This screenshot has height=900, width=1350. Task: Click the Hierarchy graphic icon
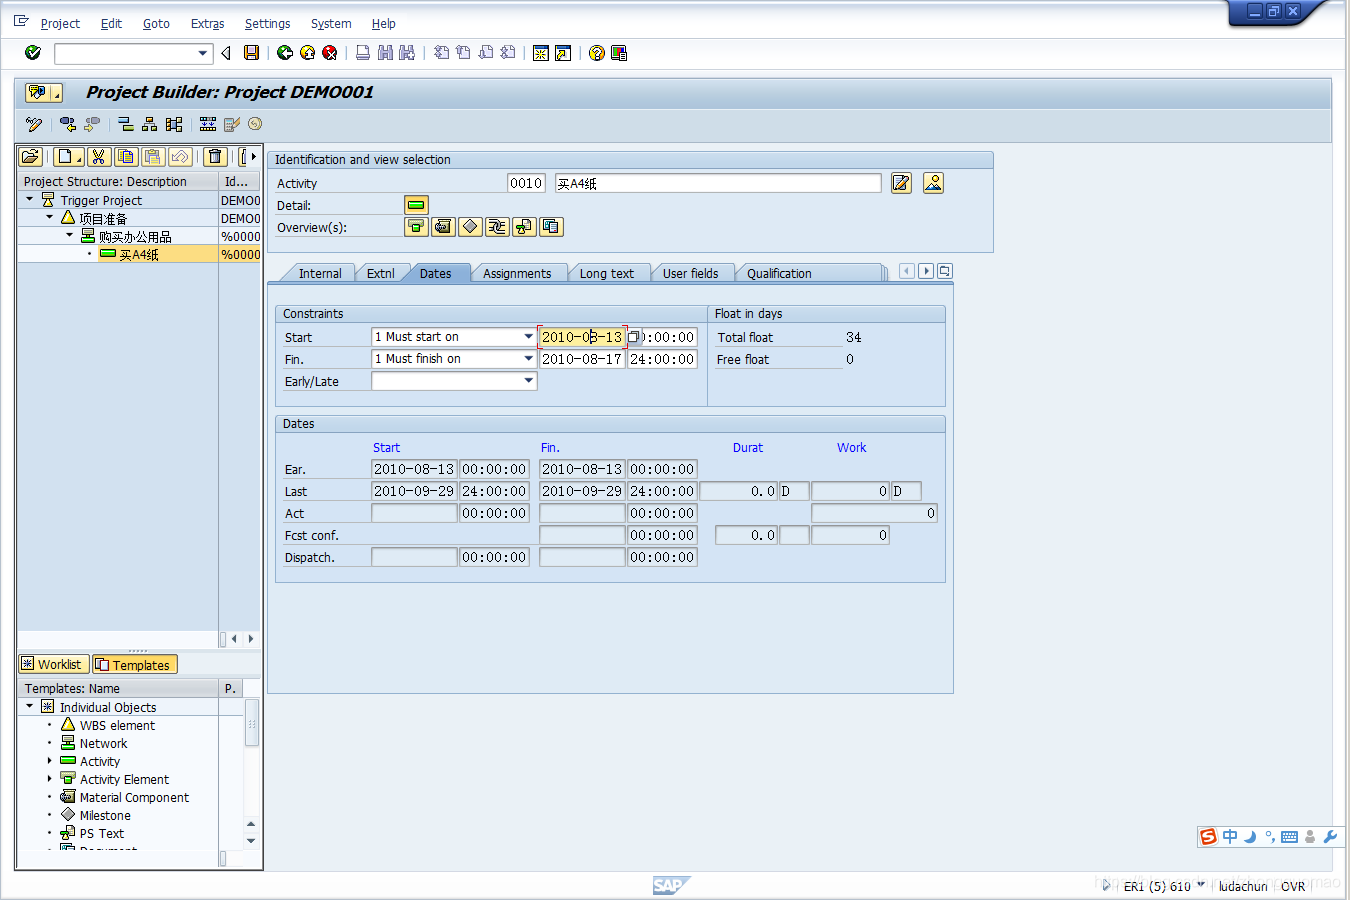tap(149, 124)
